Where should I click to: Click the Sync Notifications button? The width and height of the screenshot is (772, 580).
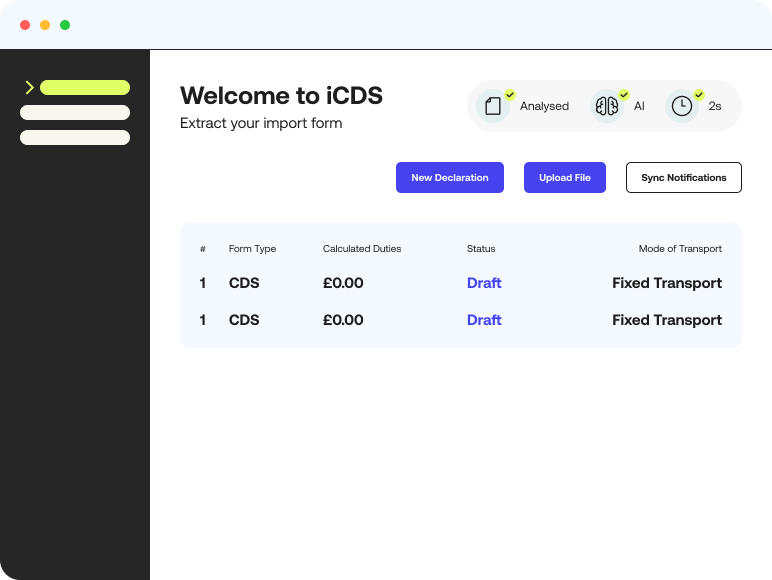(683, 177)
